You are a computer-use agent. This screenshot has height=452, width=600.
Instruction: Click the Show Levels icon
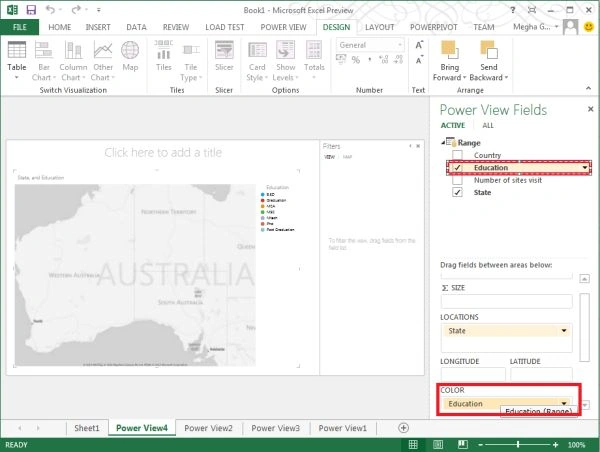tap(285, 50)
